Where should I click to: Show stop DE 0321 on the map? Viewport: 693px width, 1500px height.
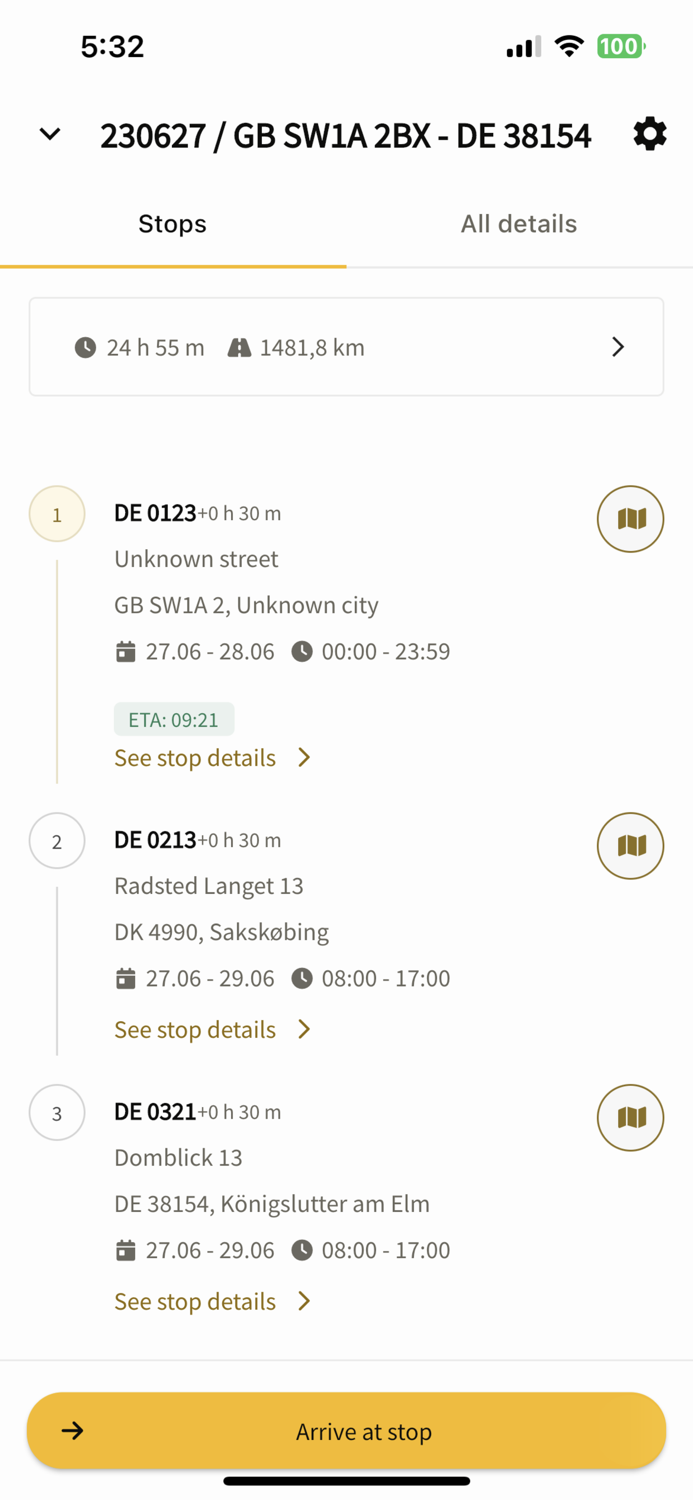(x=630, y=1117)
